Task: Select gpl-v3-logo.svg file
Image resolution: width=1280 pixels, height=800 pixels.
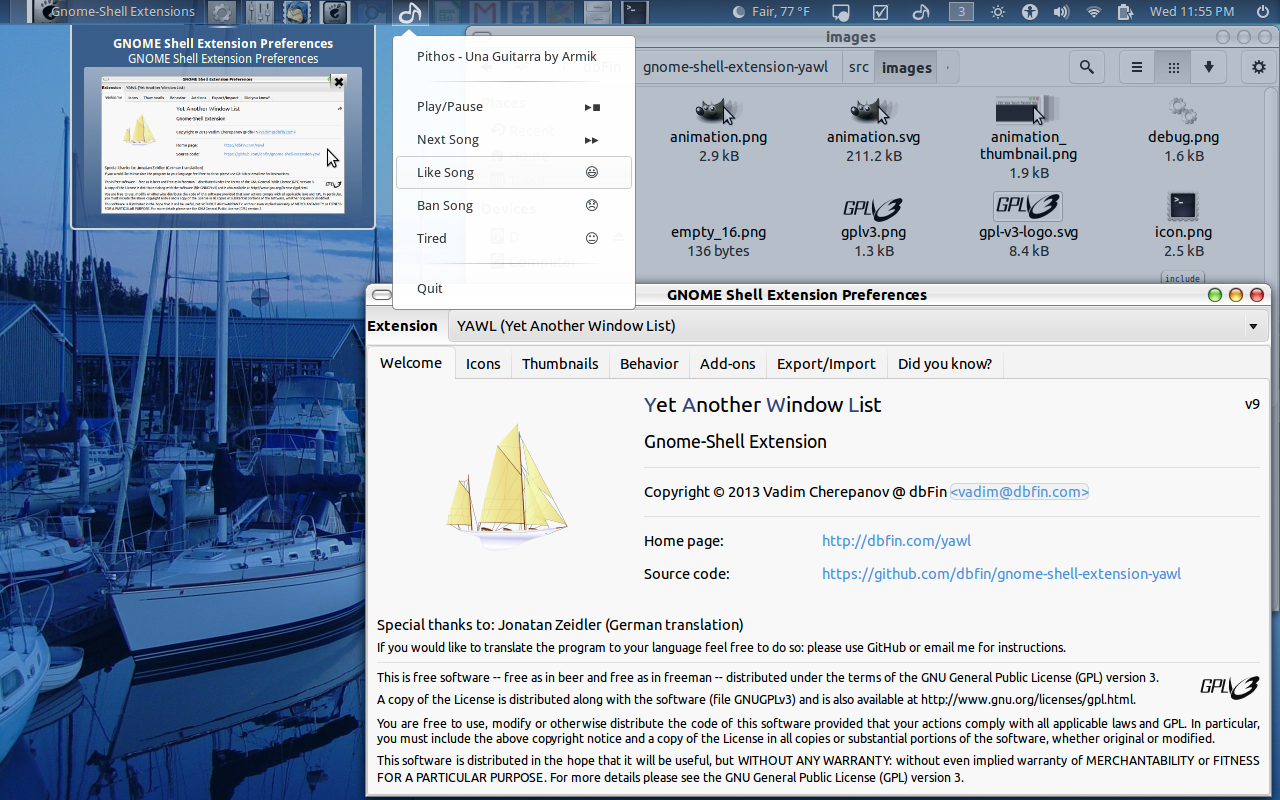Action: click(x=1028, y=225)
